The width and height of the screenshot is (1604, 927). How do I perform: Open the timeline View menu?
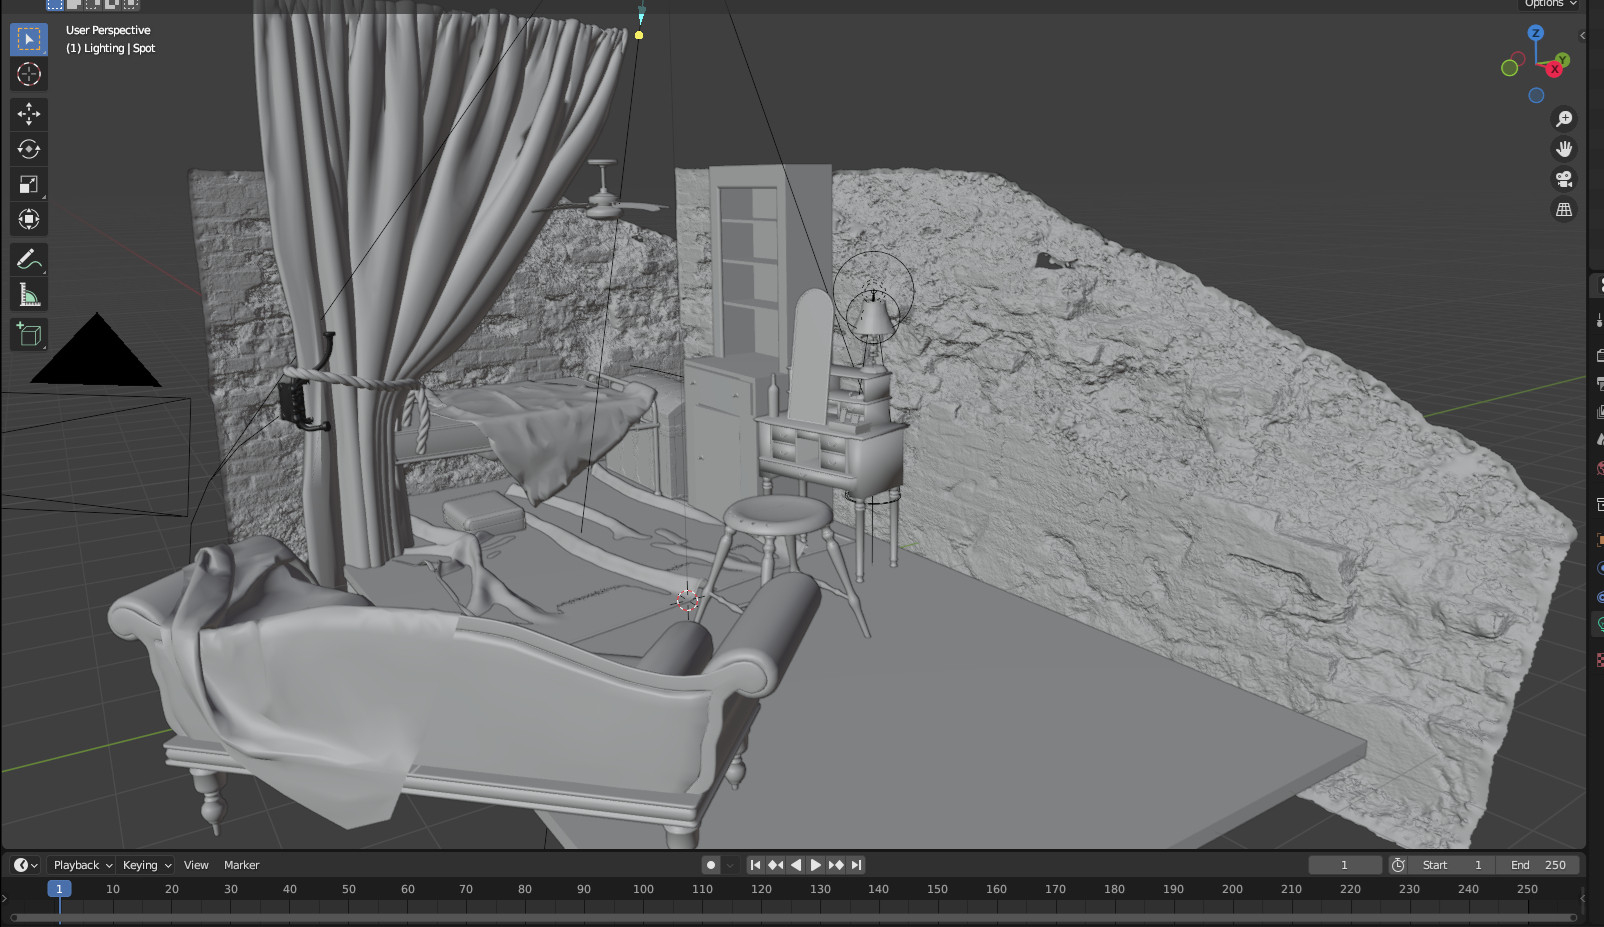tap(196, 865)
